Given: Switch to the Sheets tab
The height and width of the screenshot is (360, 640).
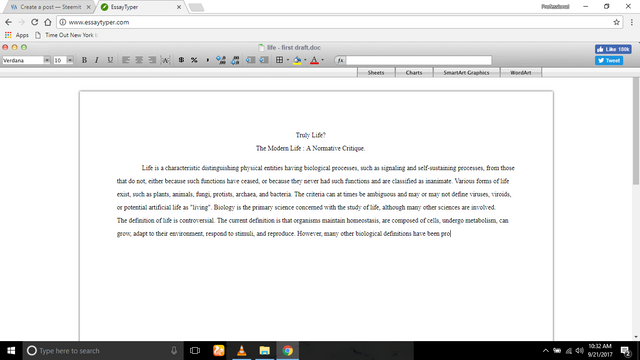Looking at the screenshot, I should pyautogui.click(x=376, y=73).
